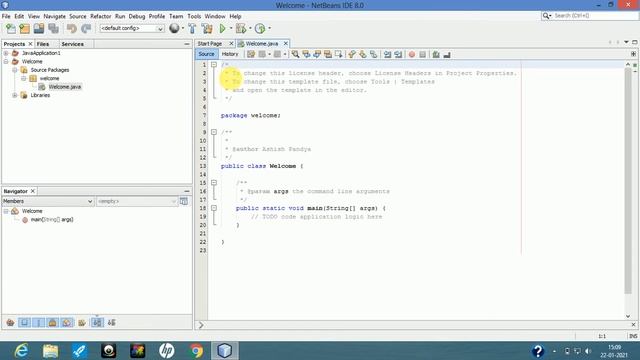The height and width of the screenshot is (360, 640).
Task: Collapse the main method fold at line 18
Action: [213, 208]
